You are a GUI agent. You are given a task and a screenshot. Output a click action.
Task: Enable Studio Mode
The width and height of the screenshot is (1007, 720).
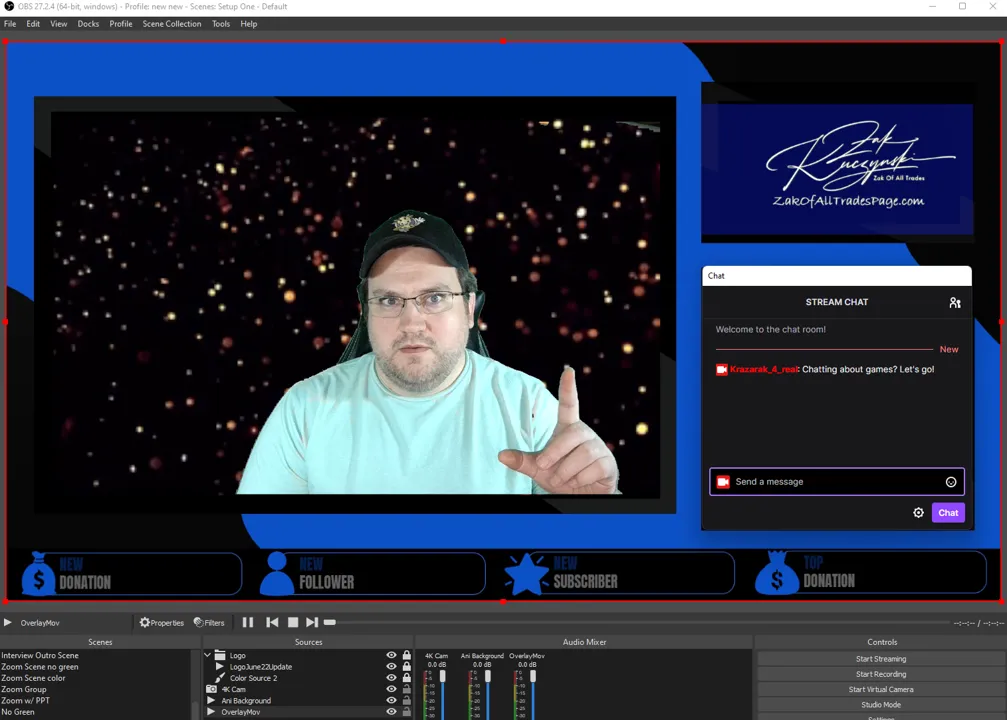881,704
